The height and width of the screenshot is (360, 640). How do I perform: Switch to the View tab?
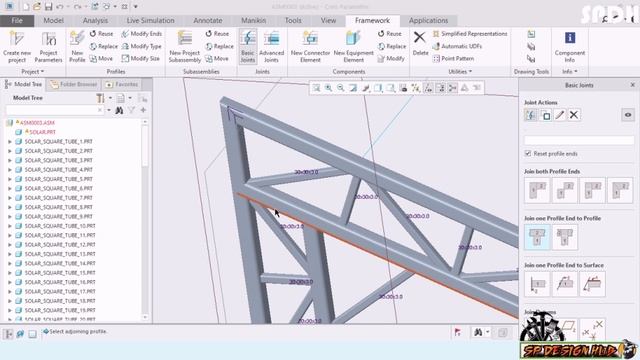tap(328, 20)
